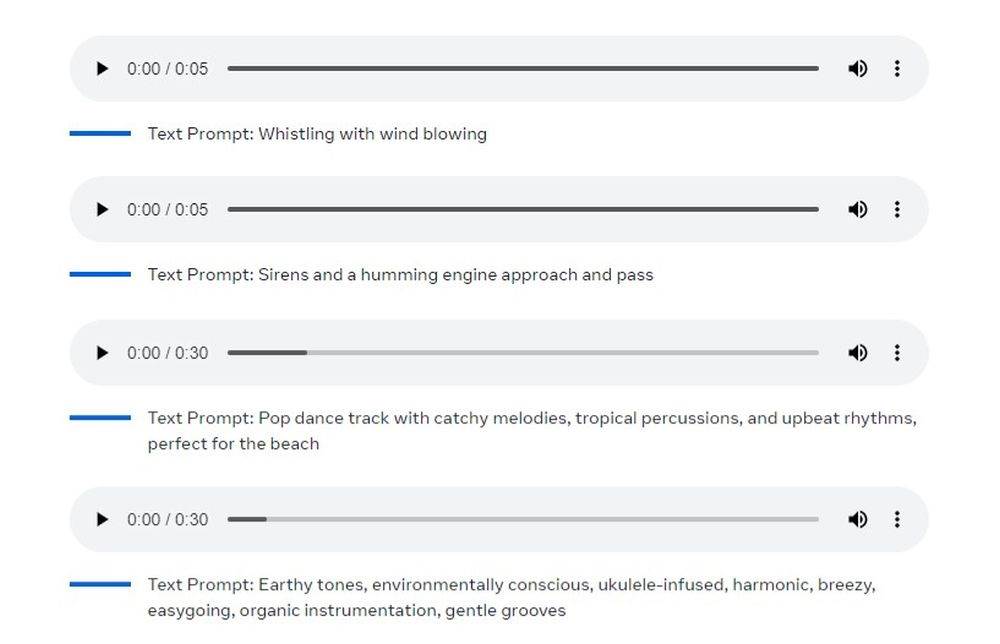Seek within the pop dance track progress bar

tap(522, 353)
